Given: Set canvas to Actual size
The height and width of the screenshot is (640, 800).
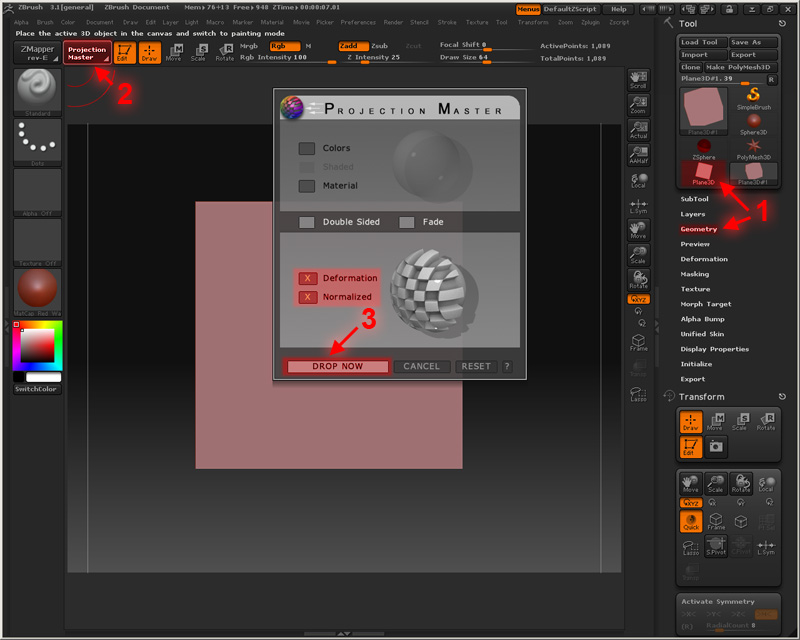Looking at the screenshot, I should pyautogui.click(x=638, y=130).
